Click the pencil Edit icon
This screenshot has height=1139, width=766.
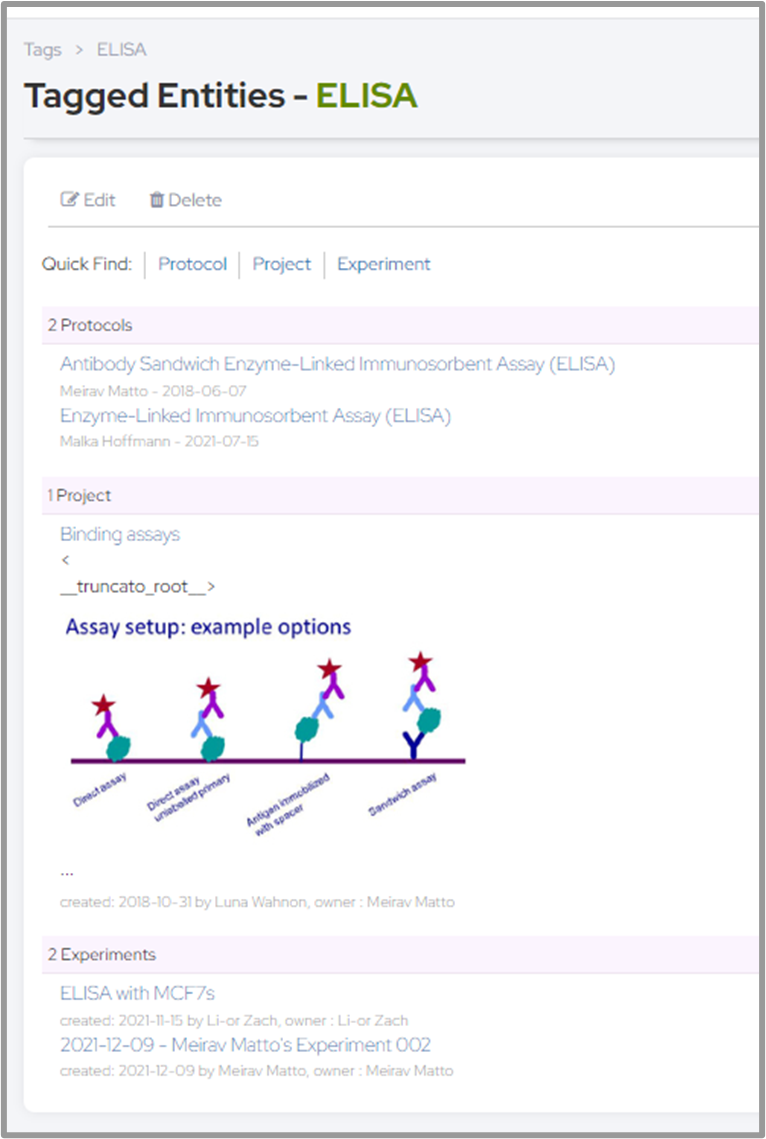pyautogui.click(x=70, y=200)
